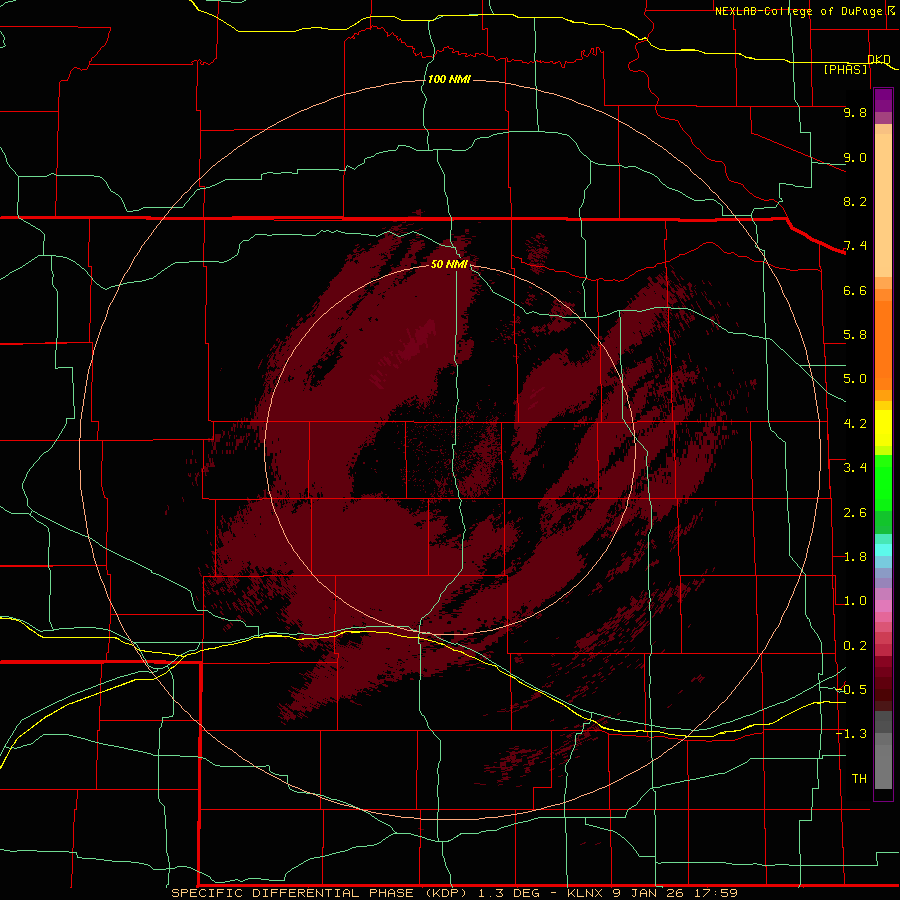Screen dimensions: 900x900
Task: Click the 0.2 value on the color scale
Action: (855, 646)
